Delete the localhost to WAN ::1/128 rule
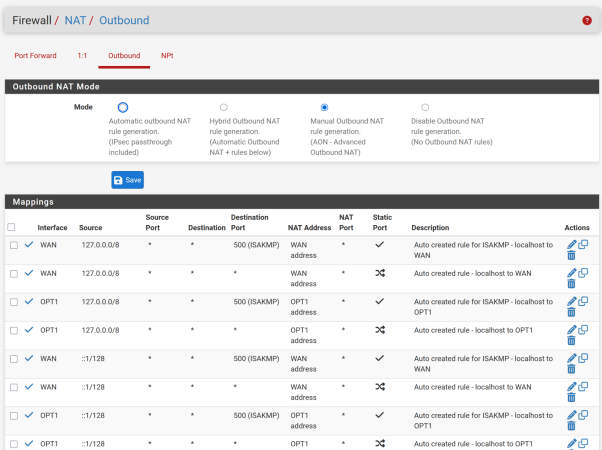This screenshot has height=450, width=602. [571, 397]
